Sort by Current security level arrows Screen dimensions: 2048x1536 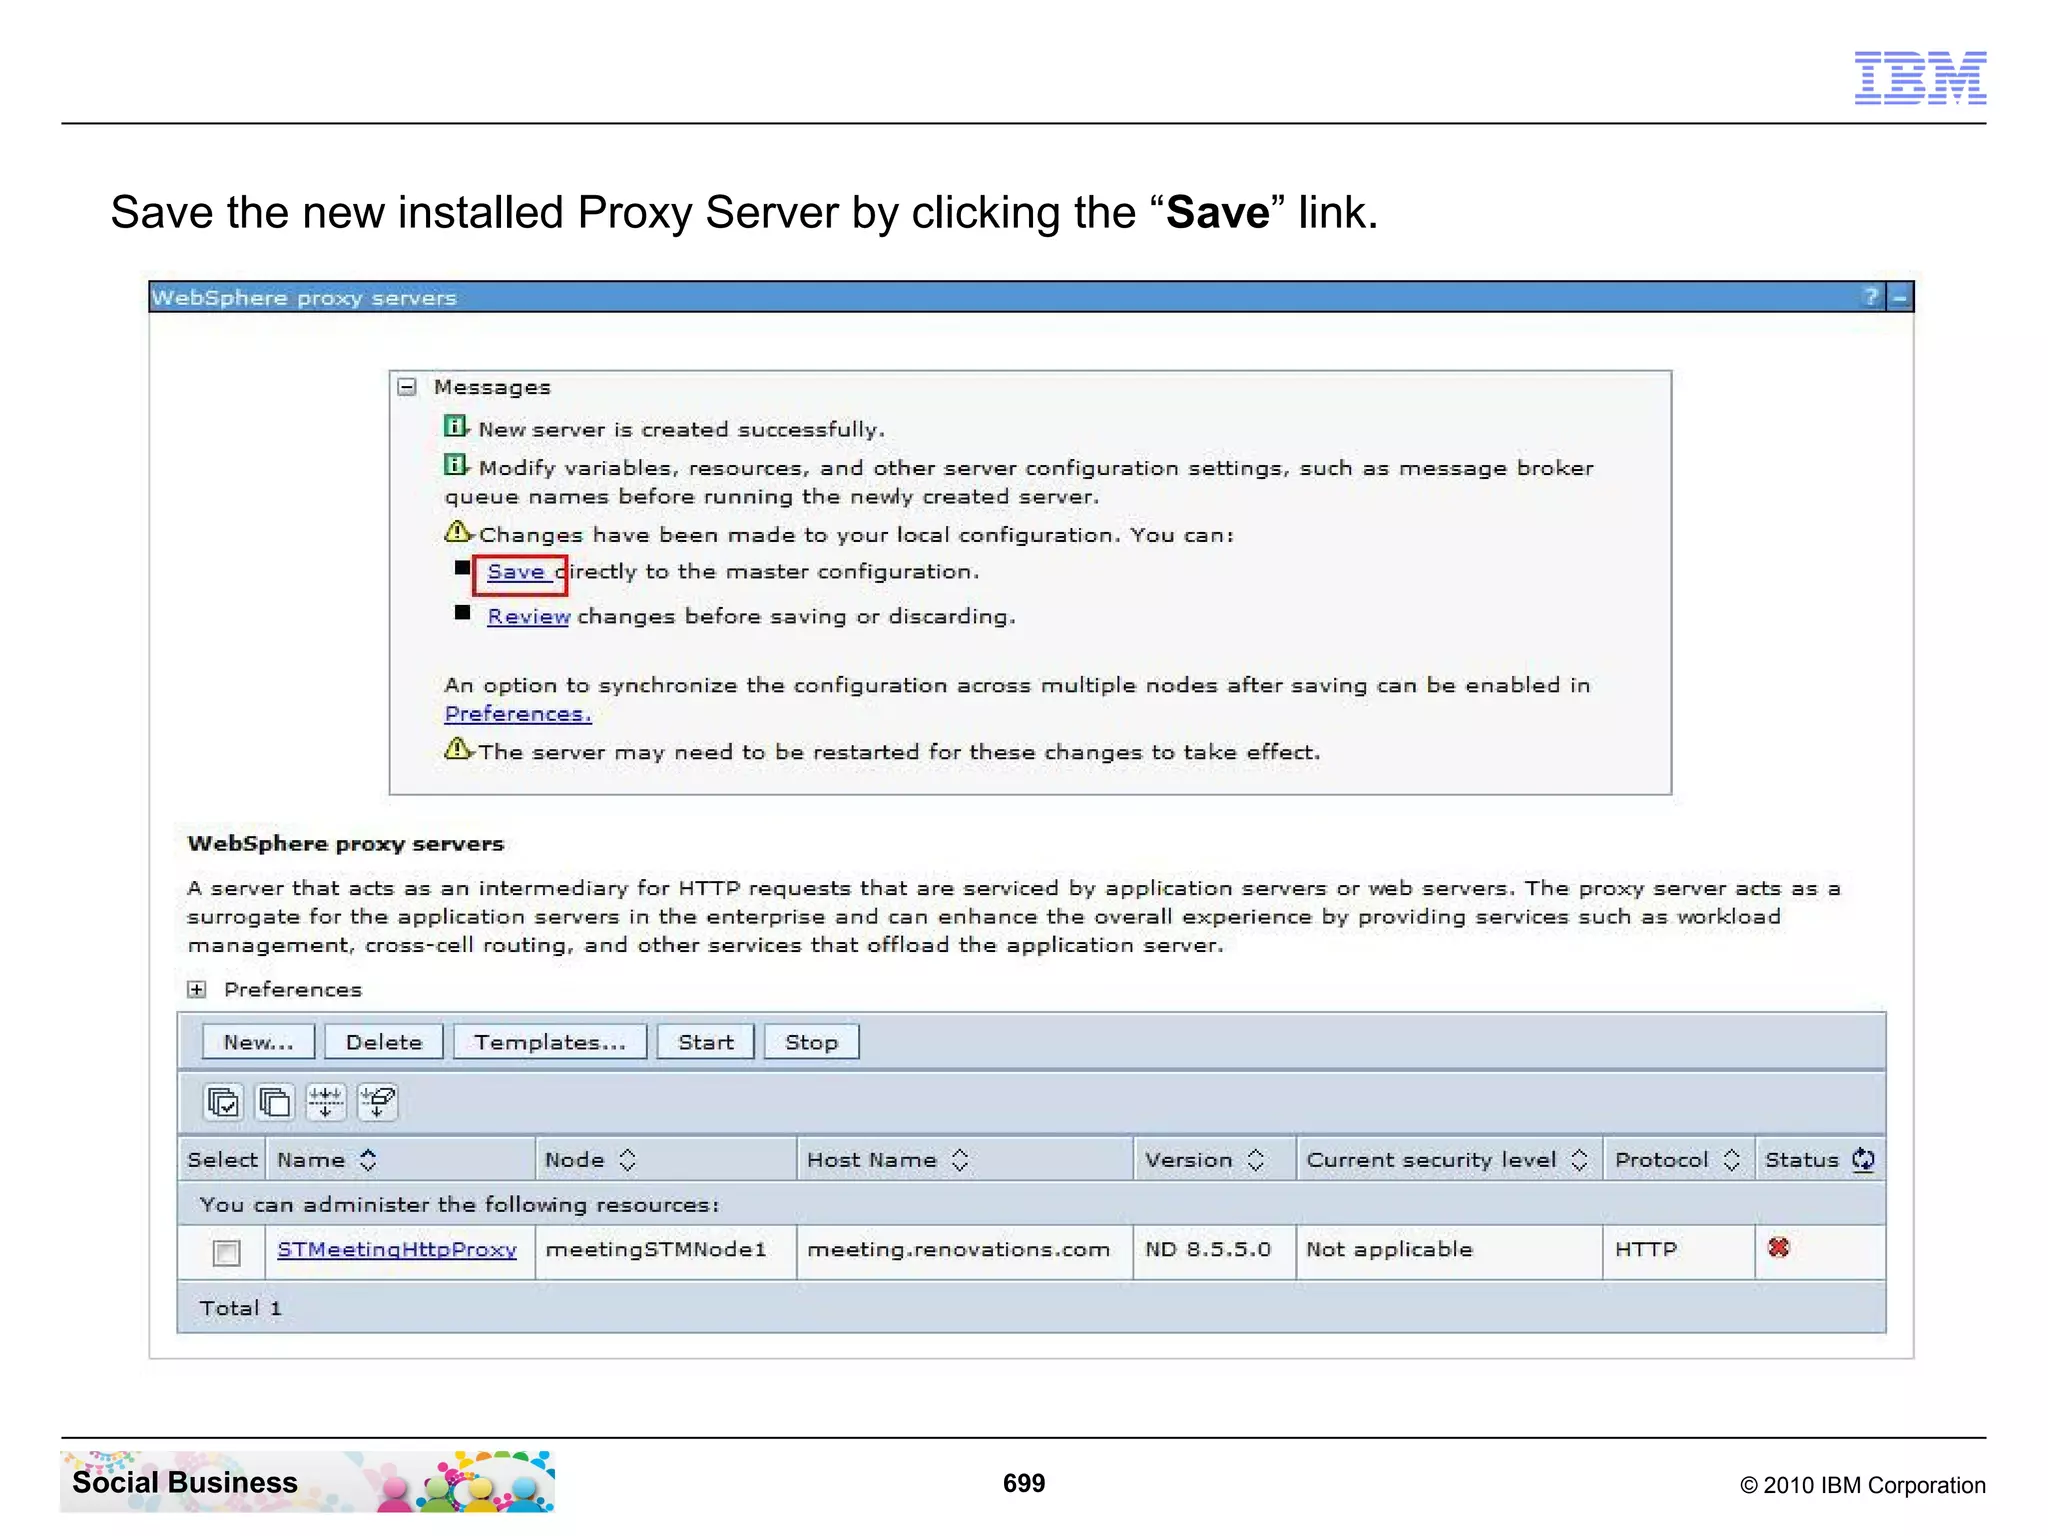click(x=1579, y=1160)
